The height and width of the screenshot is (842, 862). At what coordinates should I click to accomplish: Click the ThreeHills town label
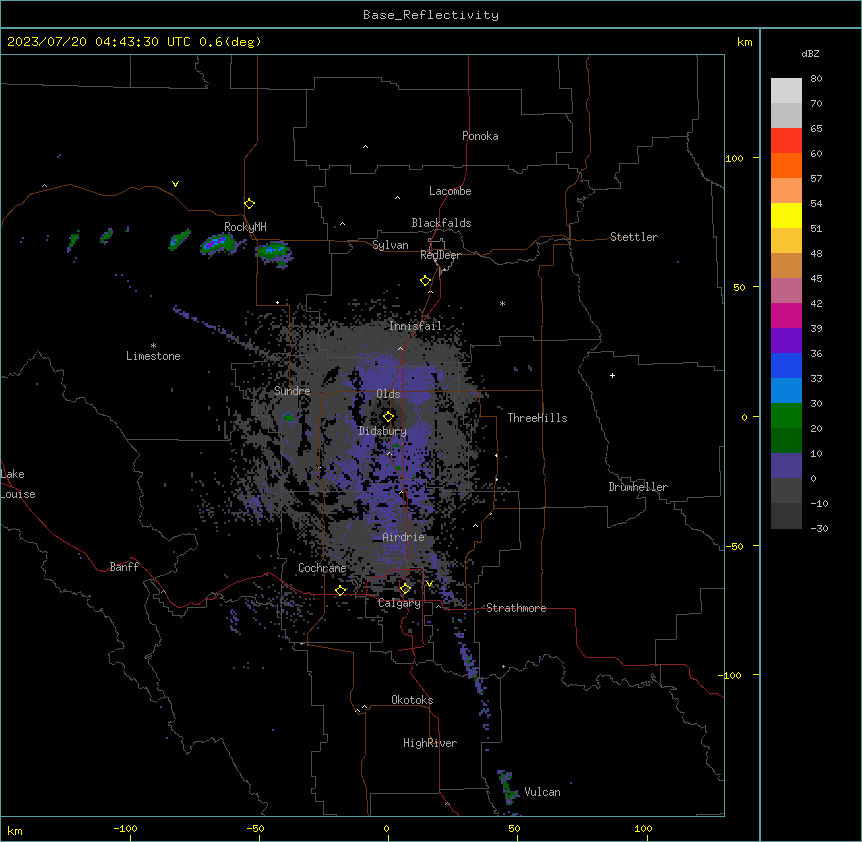coord(537,418)
